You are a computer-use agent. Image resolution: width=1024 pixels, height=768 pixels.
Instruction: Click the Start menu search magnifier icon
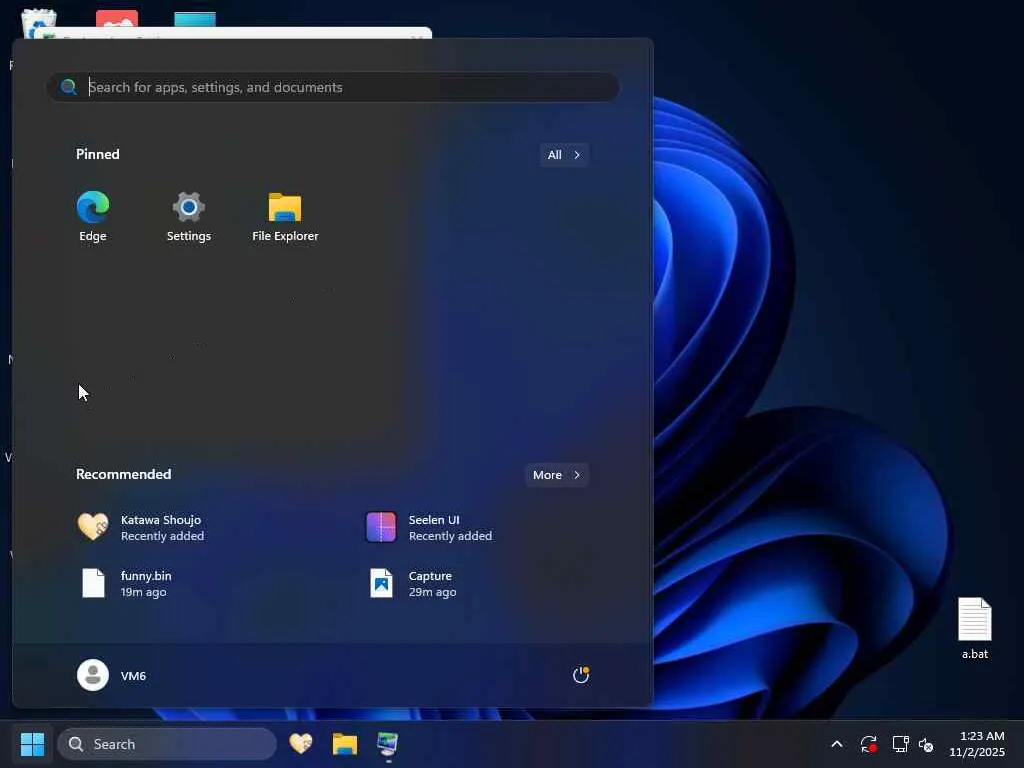(69, 87)
